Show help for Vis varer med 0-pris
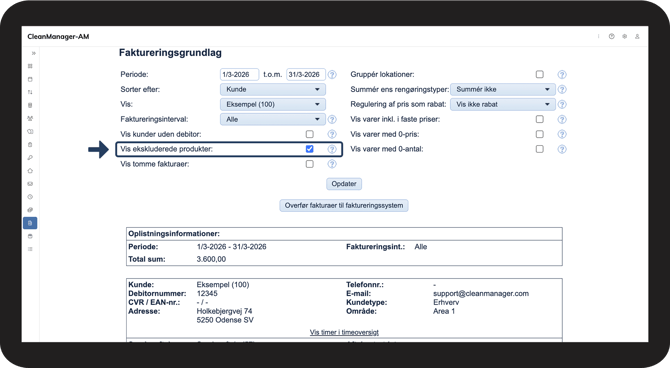Image resolution: width=670 pixels, height=368 pixels. [x=562, y=134]
